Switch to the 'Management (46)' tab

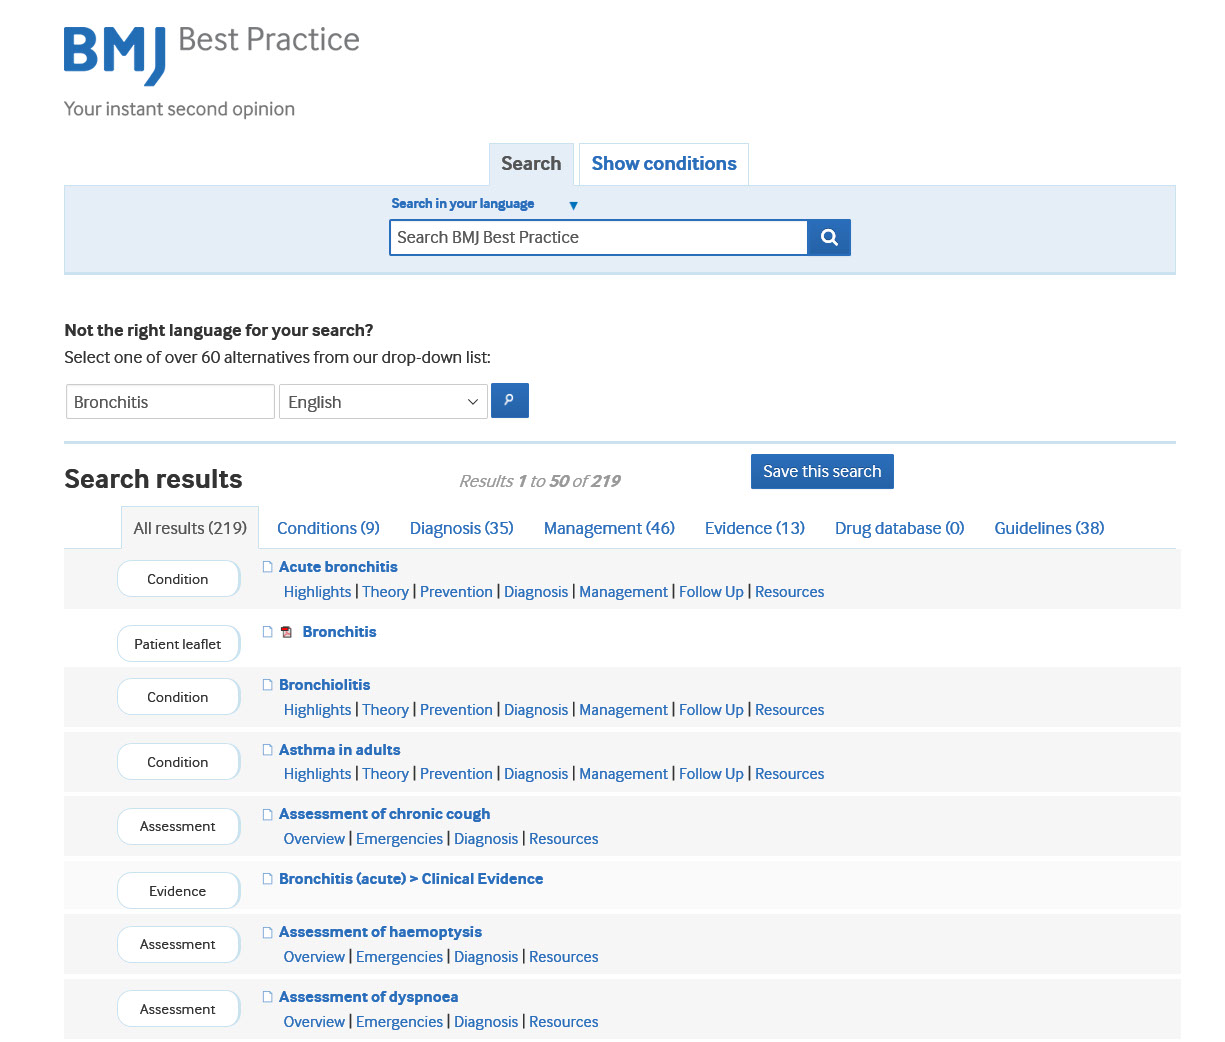pos(609,528)
